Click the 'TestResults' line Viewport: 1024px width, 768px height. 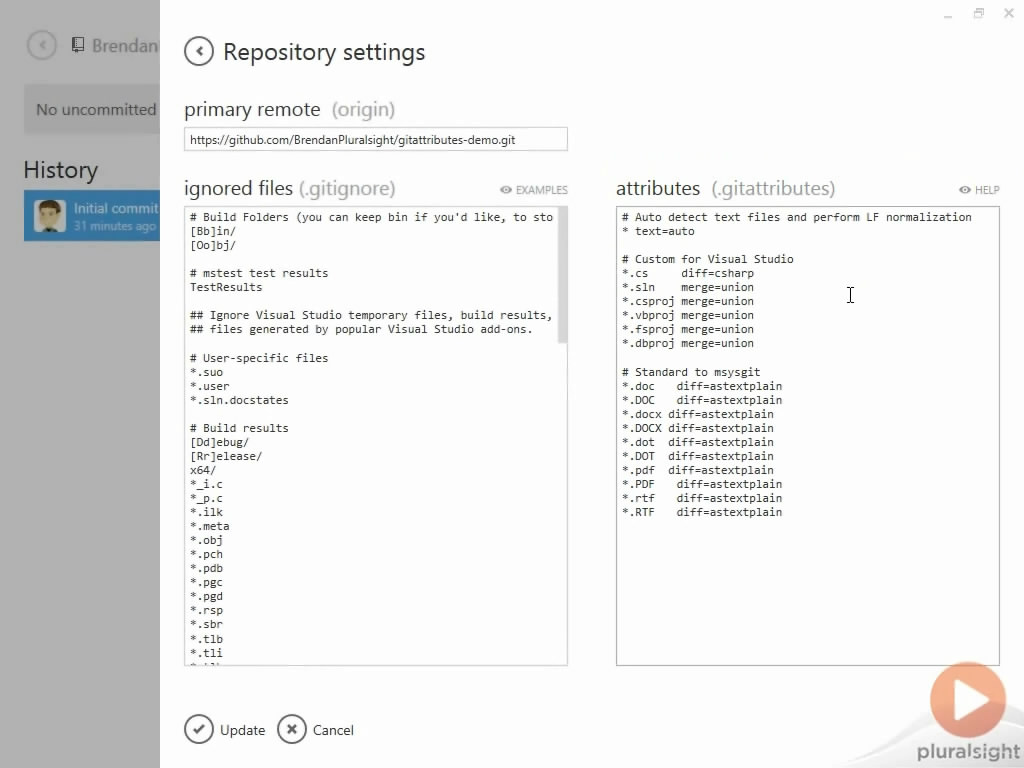(x=226, y=287)
